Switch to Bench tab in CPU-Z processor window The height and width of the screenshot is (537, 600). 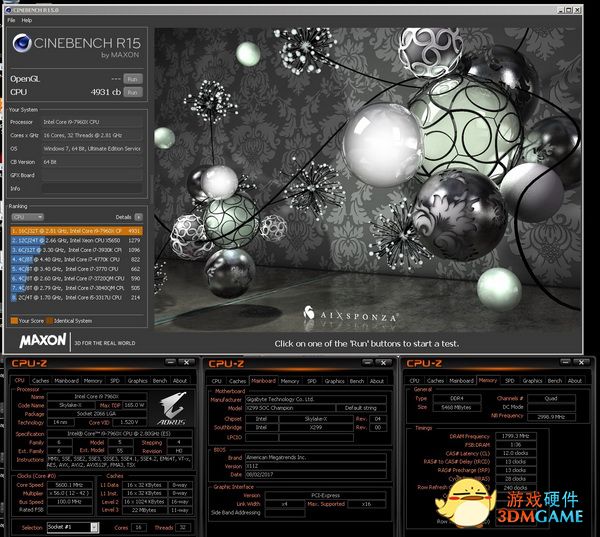coord(160,380)
